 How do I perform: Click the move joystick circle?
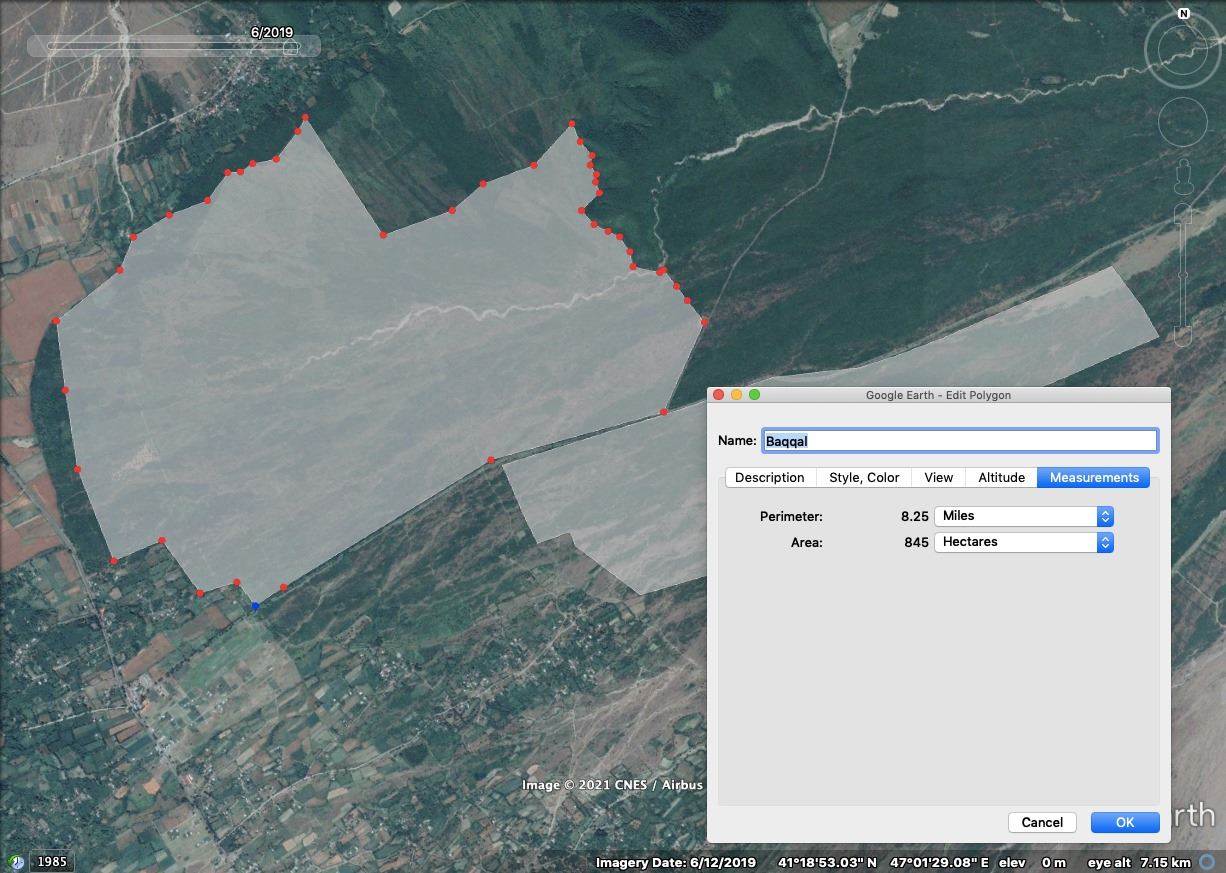click(1183, 122)
